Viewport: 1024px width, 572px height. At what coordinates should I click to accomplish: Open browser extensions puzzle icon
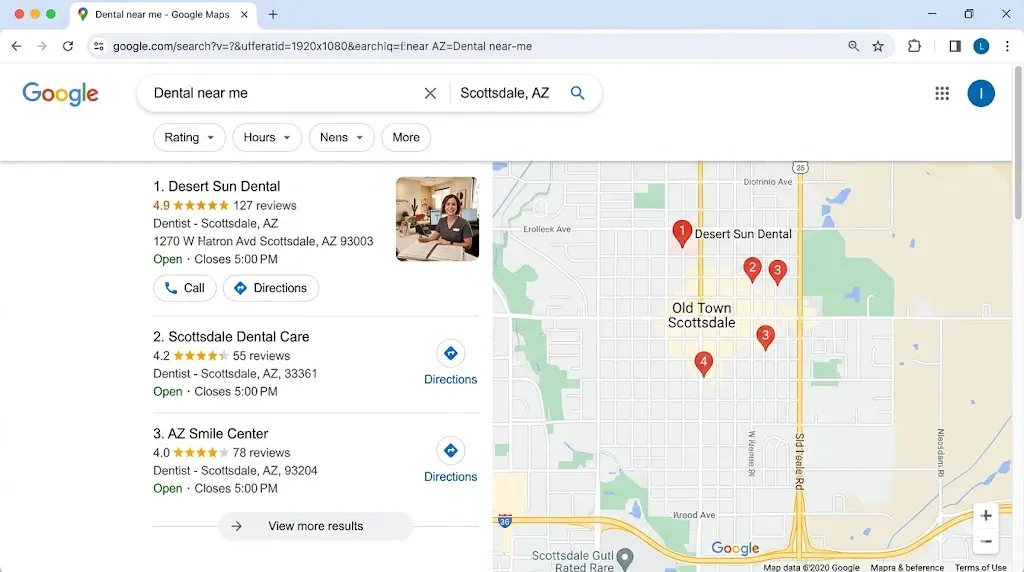[914, 46]
